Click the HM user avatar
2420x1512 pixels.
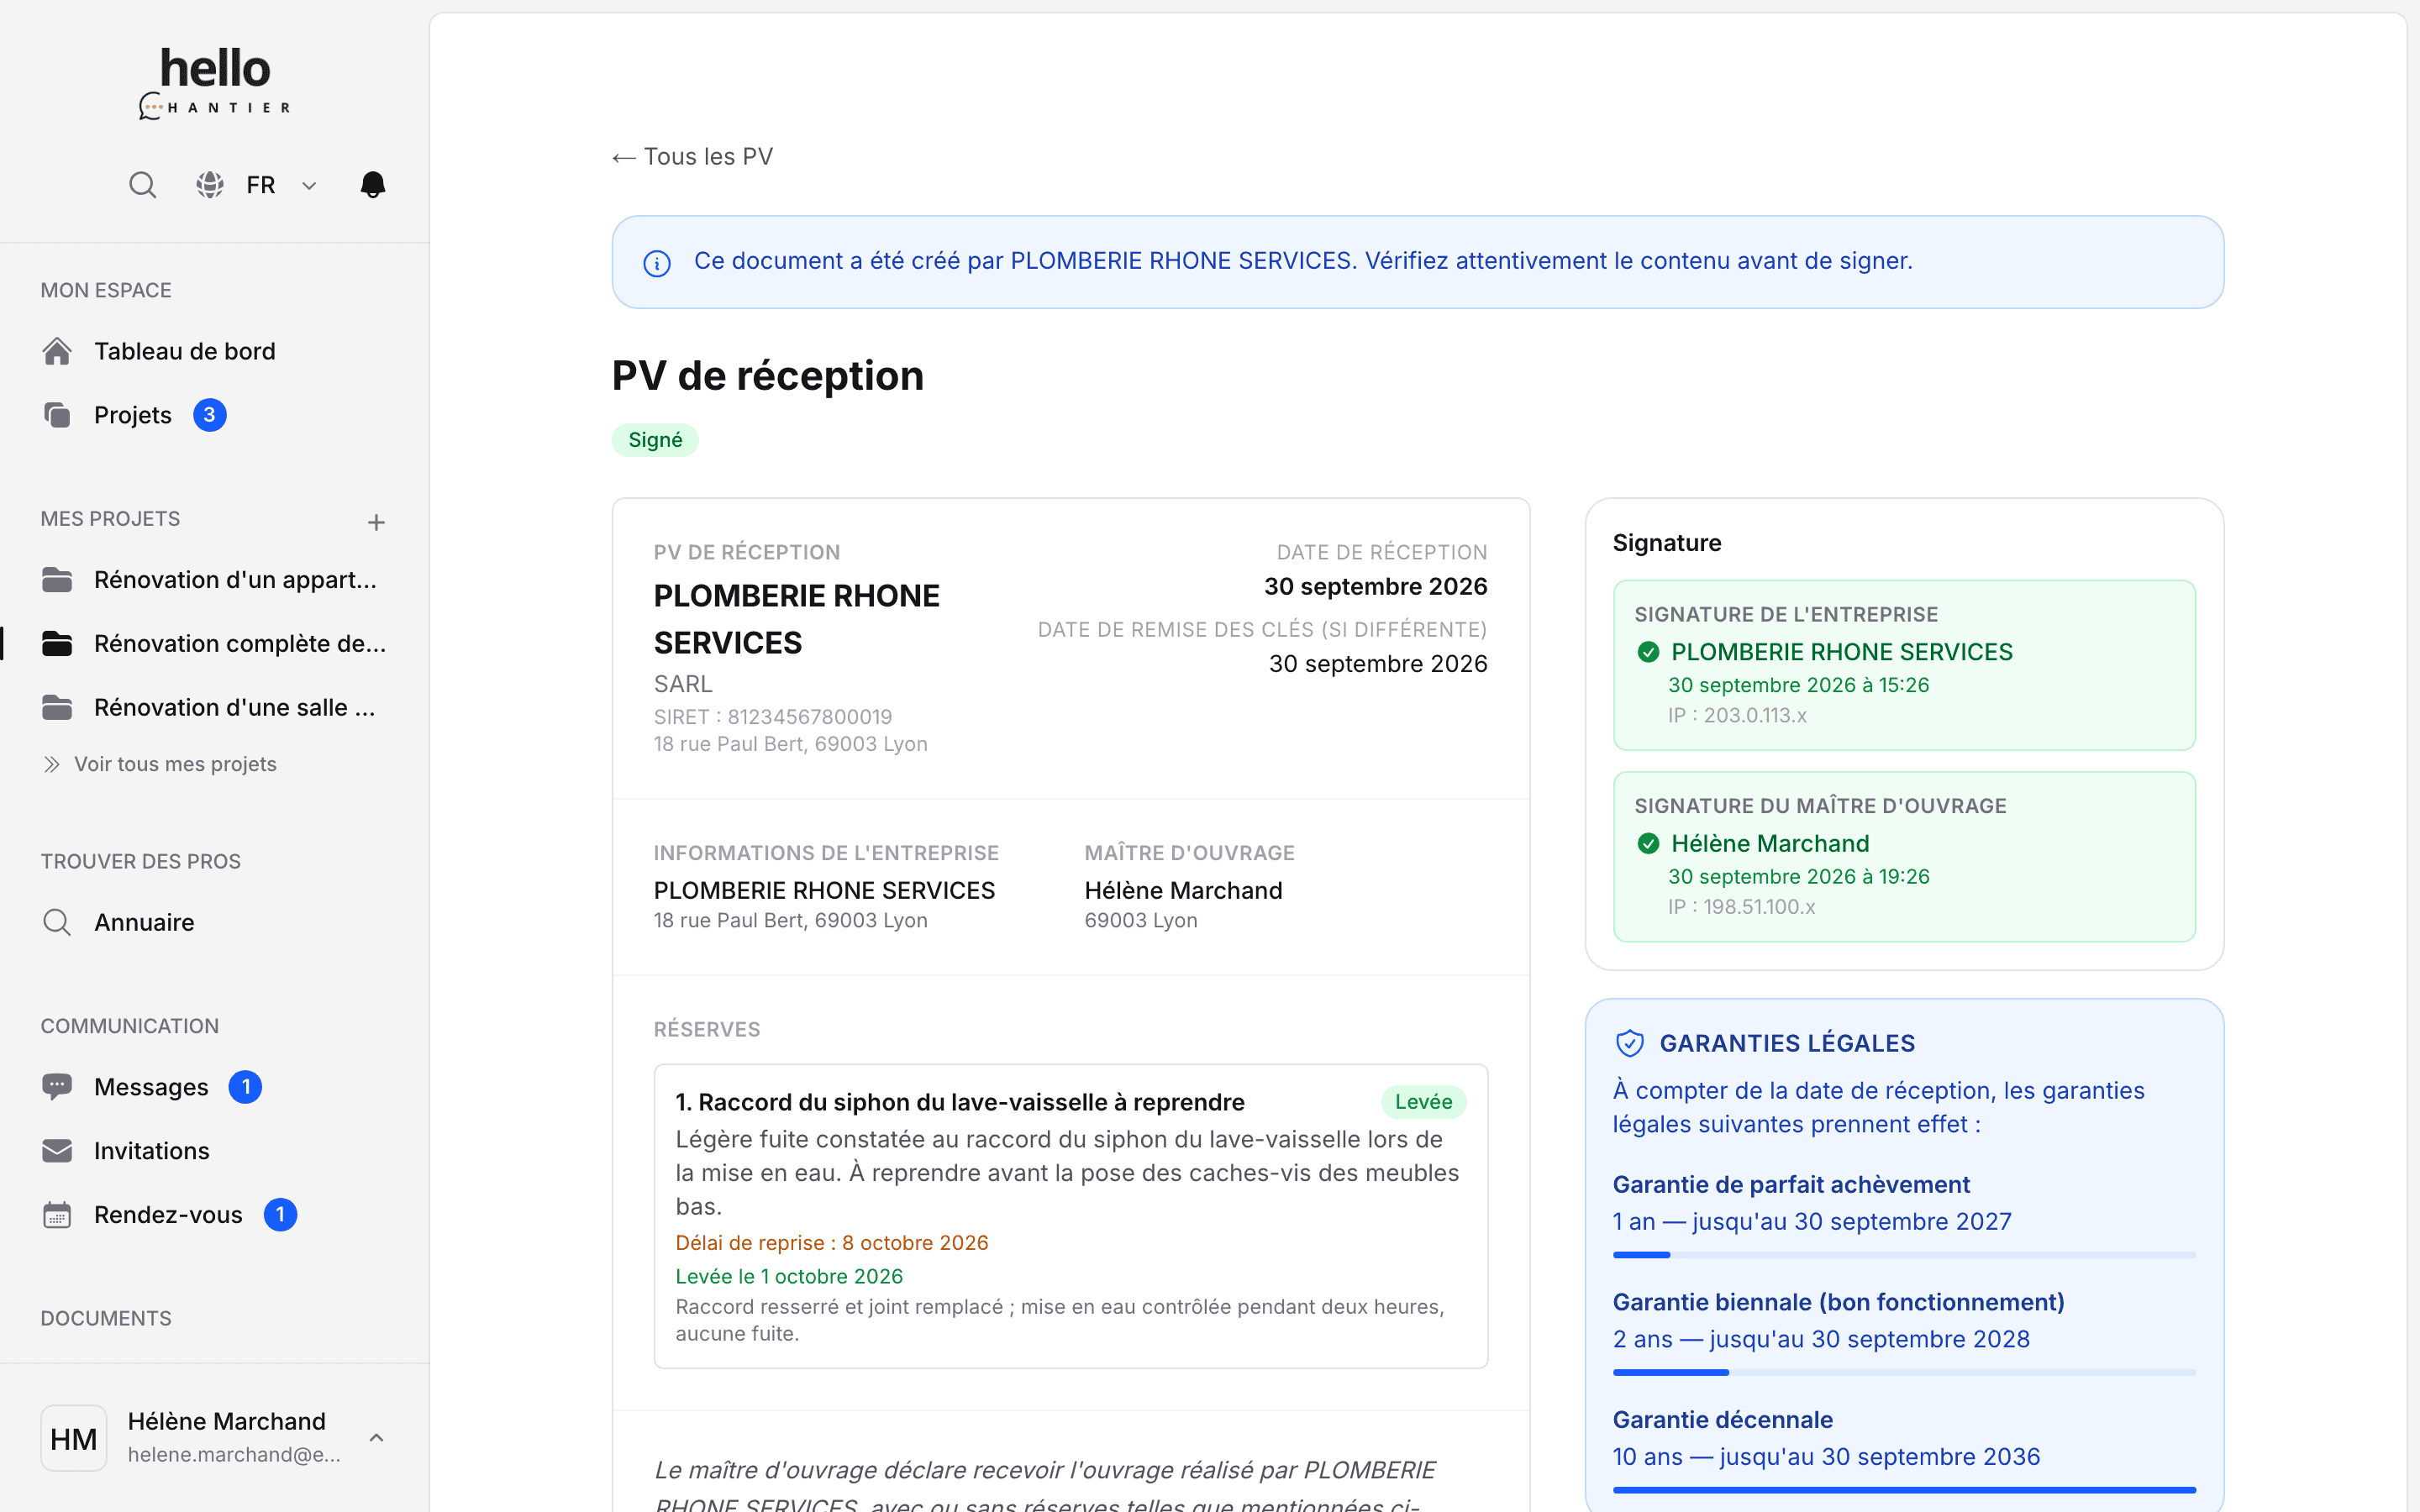pyautogui.click(x=74, y=1438)
